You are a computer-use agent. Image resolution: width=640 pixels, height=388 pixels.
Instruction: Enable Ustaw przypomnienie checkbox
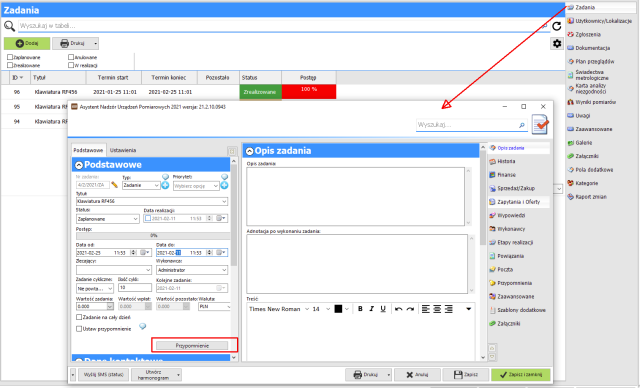79,329
